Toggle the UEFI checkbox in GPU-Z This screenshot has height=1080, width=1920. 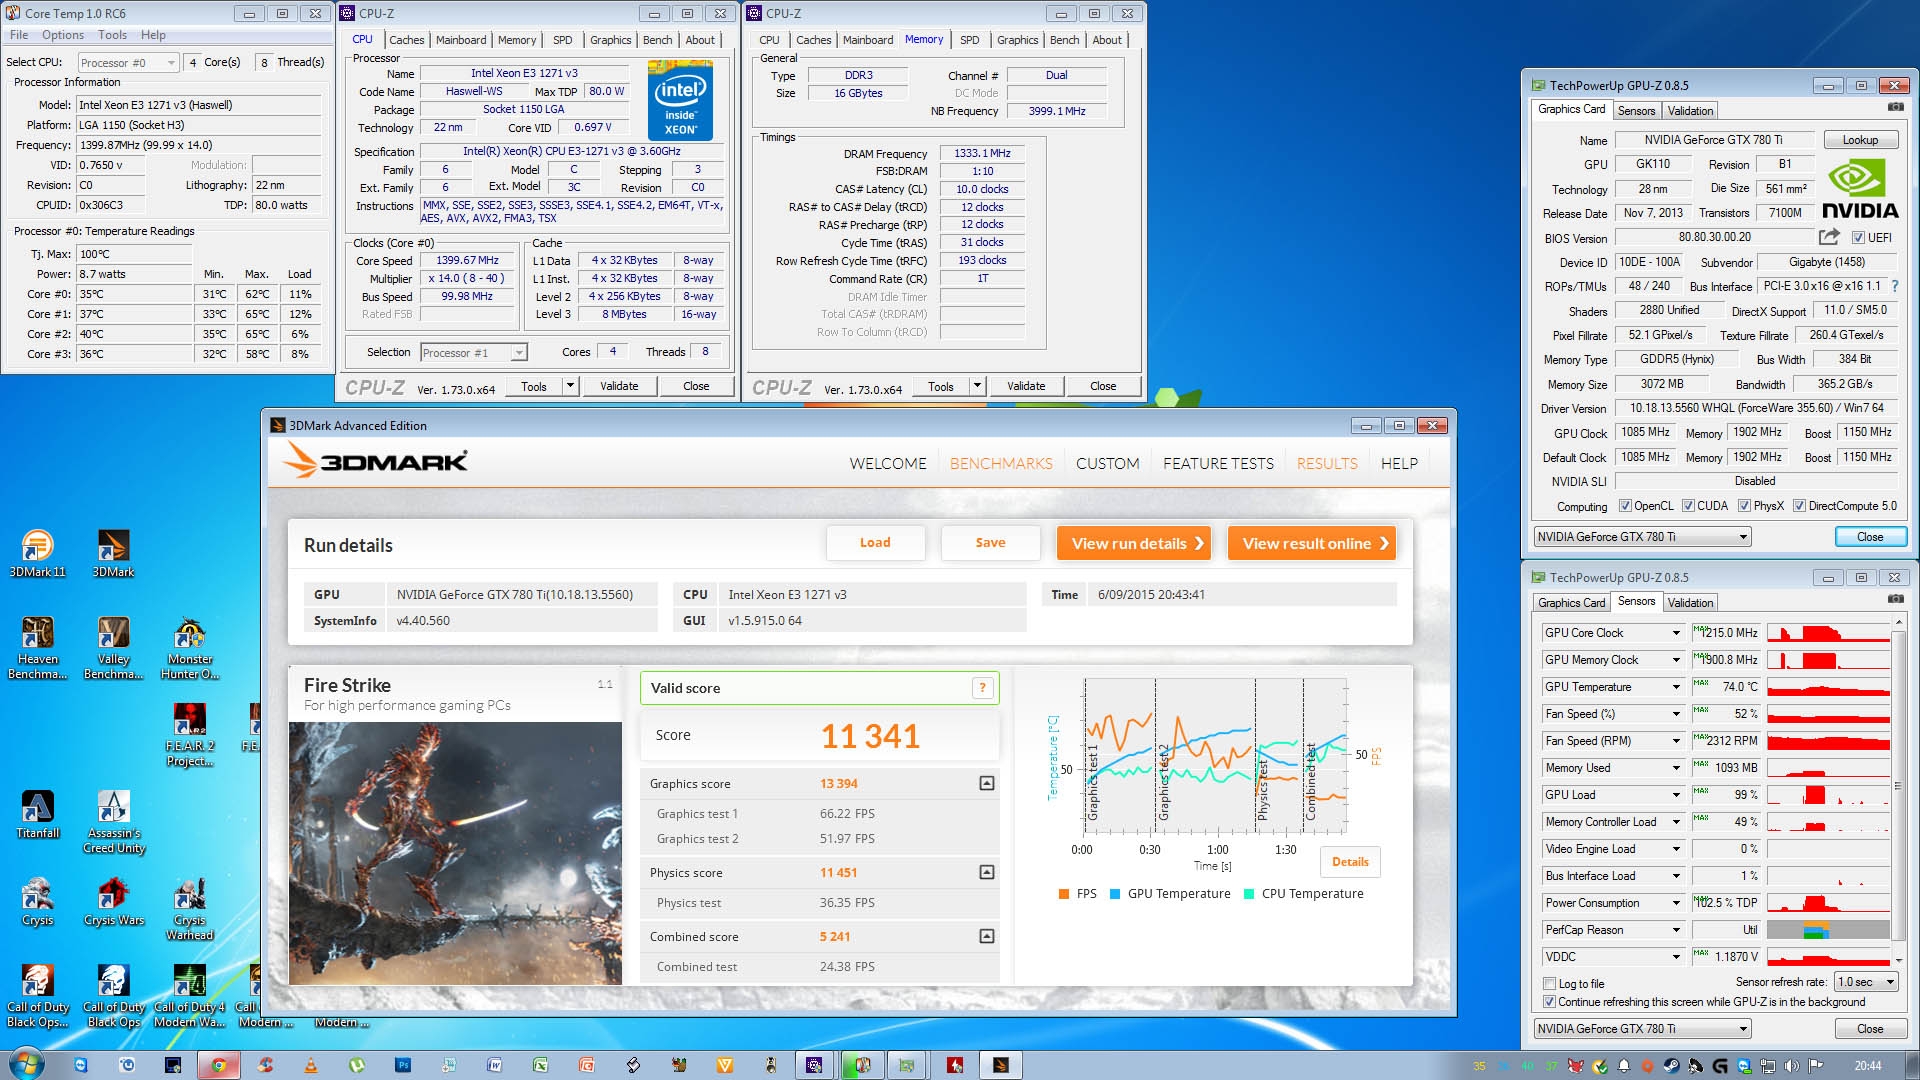(1858, 238)
